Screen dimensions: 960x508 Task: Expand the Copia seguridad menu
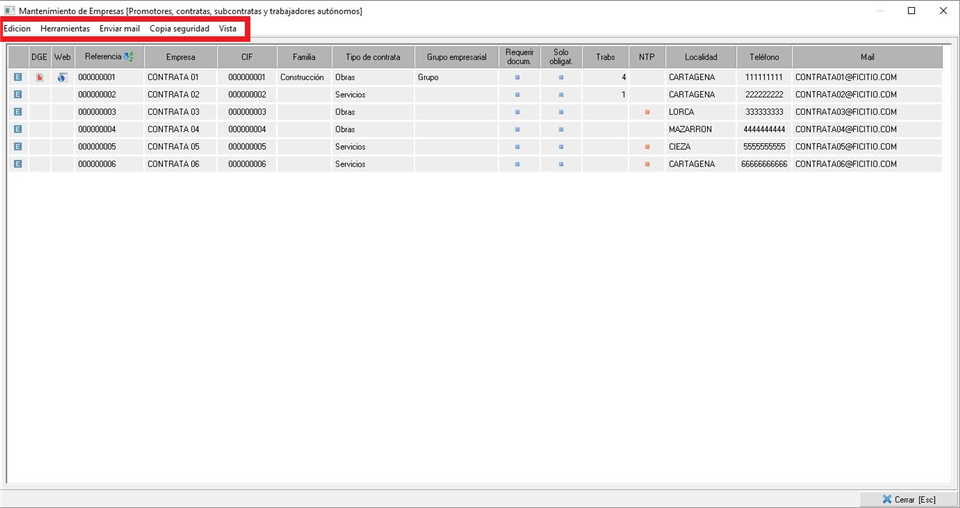coord(179,29)
